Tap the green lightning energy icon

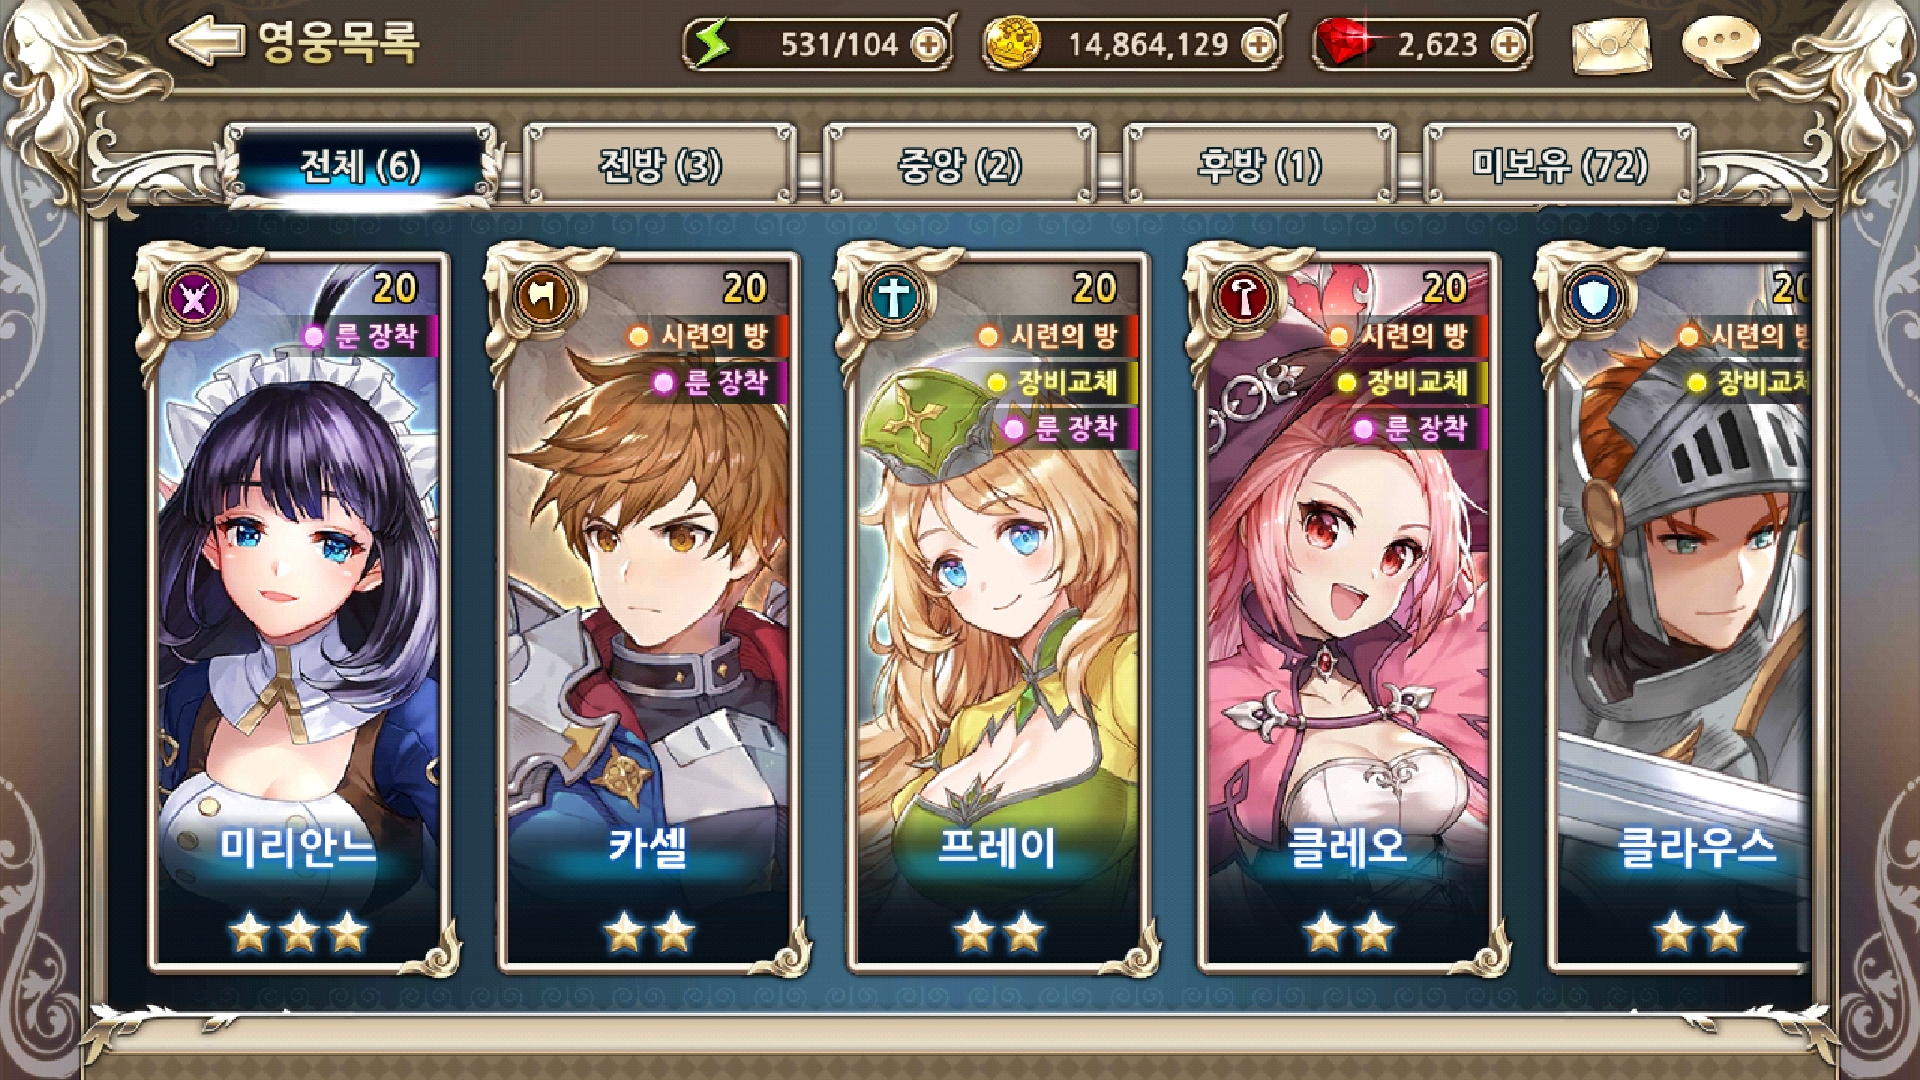[x=713, y=44]
